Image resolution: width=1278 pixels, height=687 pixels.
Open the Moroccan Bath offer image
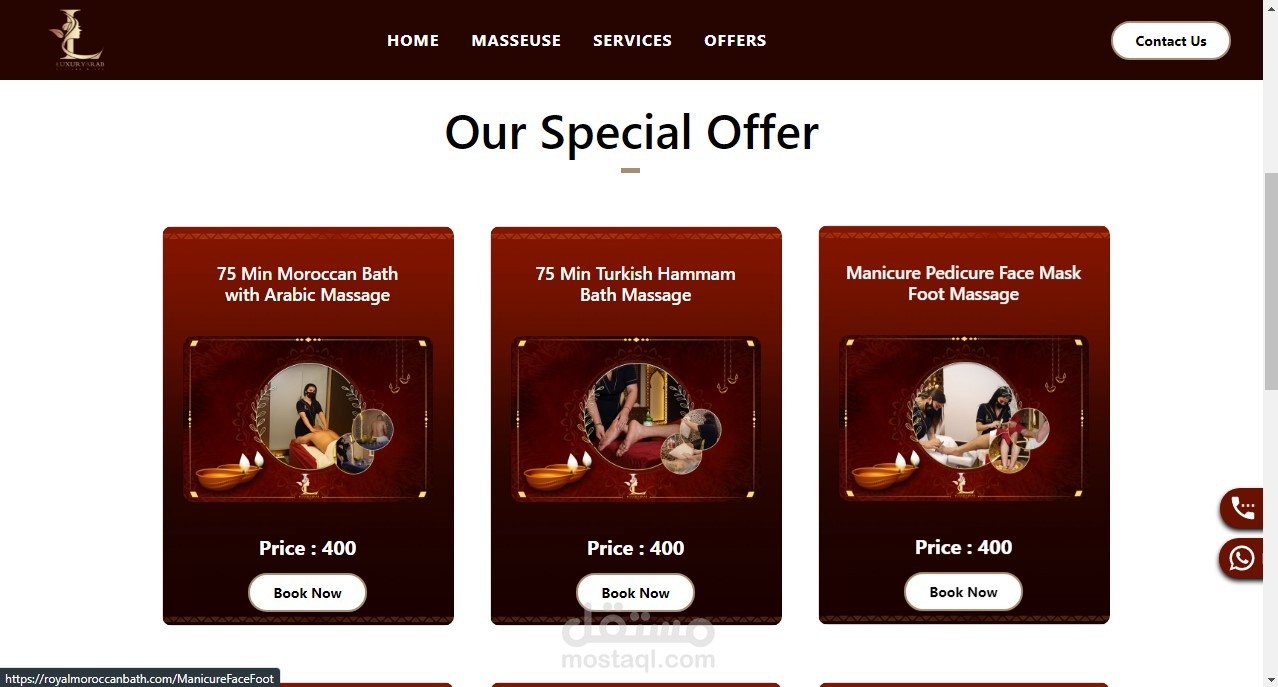[x=308, y=419]
